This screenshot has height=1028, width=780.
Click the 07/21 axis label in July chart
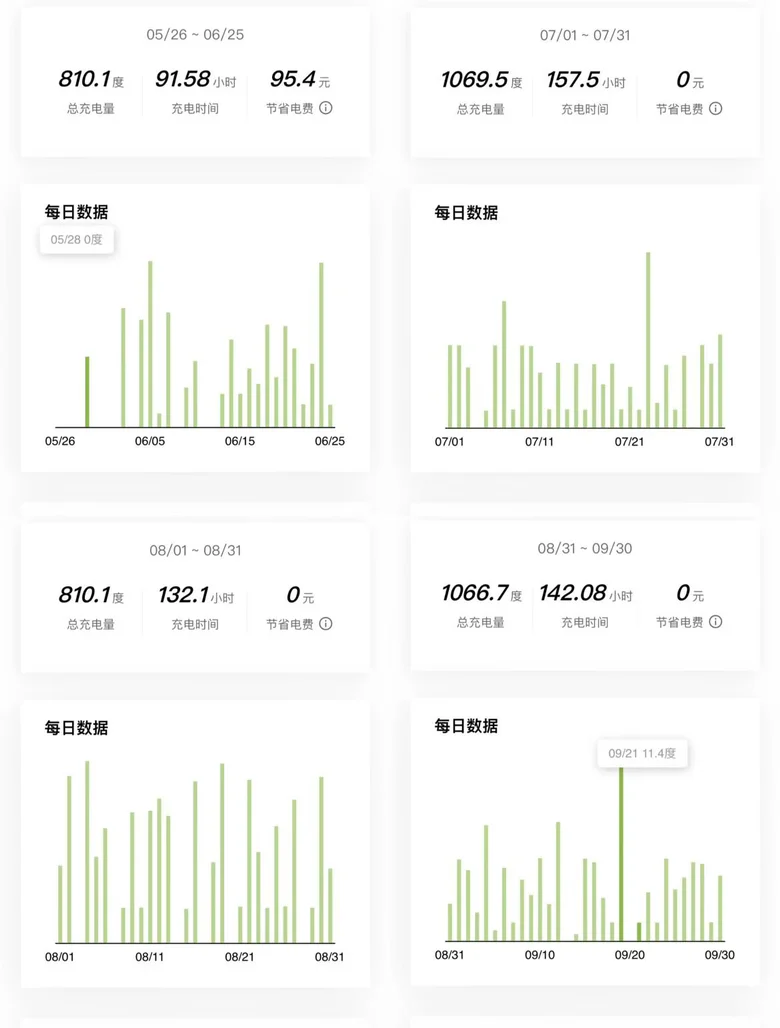click(x=630, y=441)
